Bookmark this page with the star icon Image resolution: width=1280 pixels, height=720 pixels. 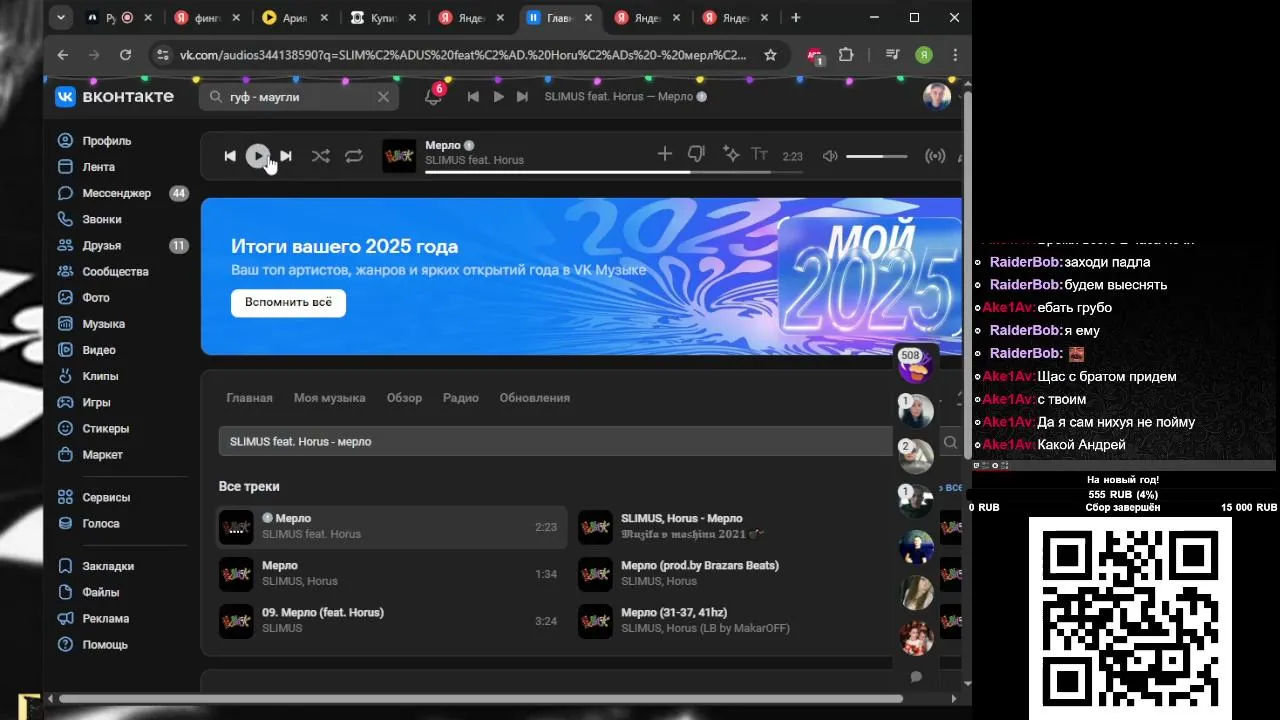(770, 55)
